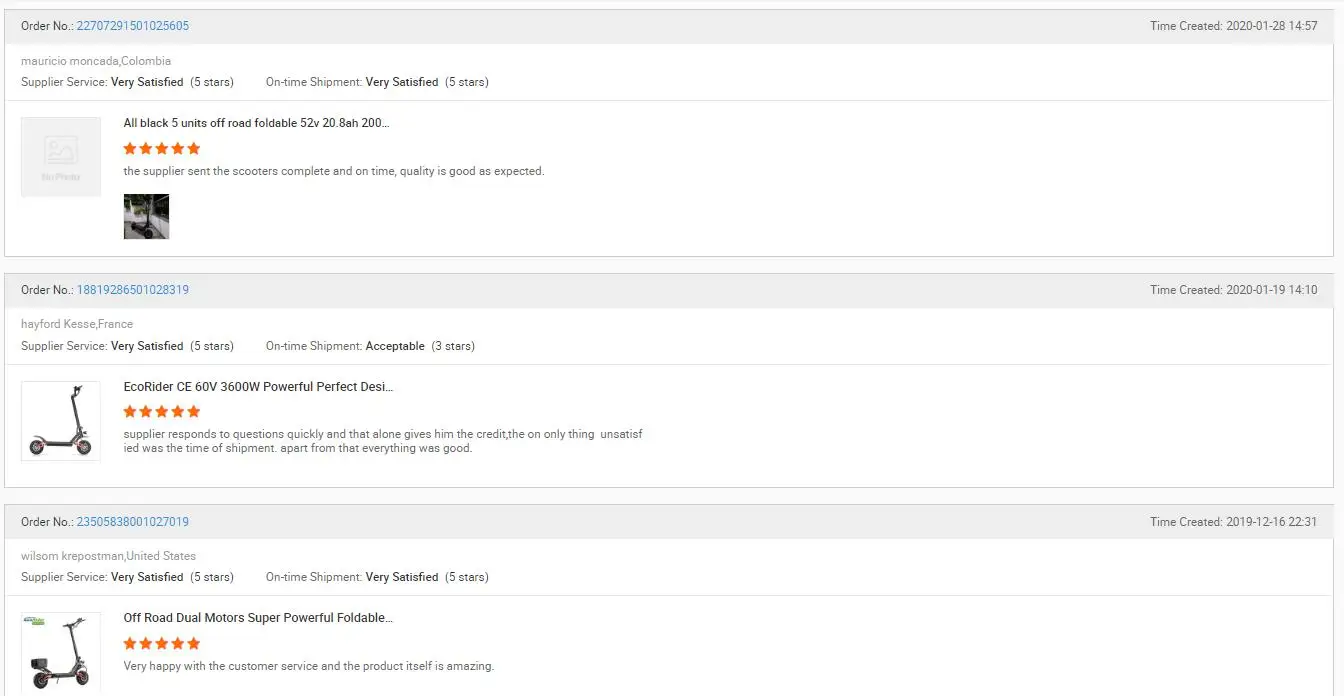The width and height of the screenshot is (1344, 696).
Task: Select reviewer name wilsom krepostman, United States
Action: click(108, 556)
